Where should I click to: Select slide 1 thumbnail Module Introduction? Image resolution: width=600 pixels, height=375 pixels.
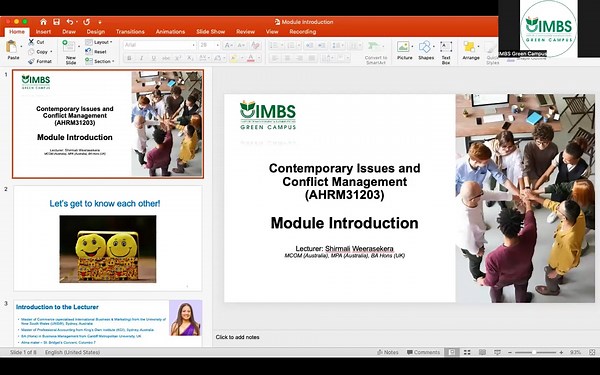click(x=108, y=124)
